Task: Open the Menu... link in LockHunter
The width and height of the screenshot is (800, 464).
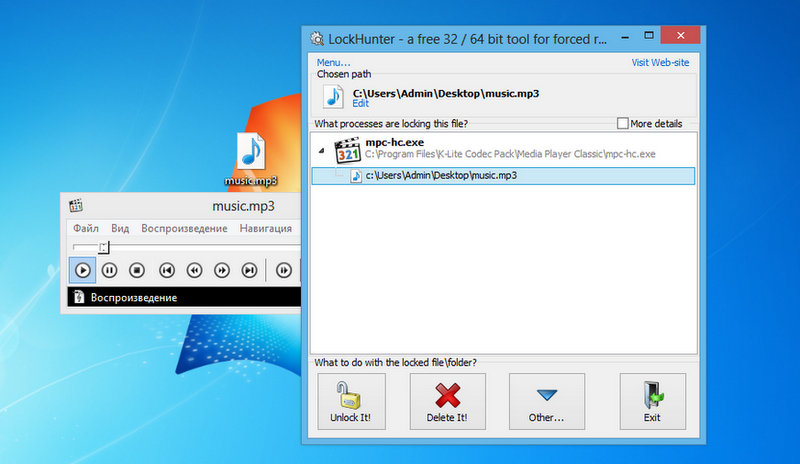Action: tap(333, 63)
